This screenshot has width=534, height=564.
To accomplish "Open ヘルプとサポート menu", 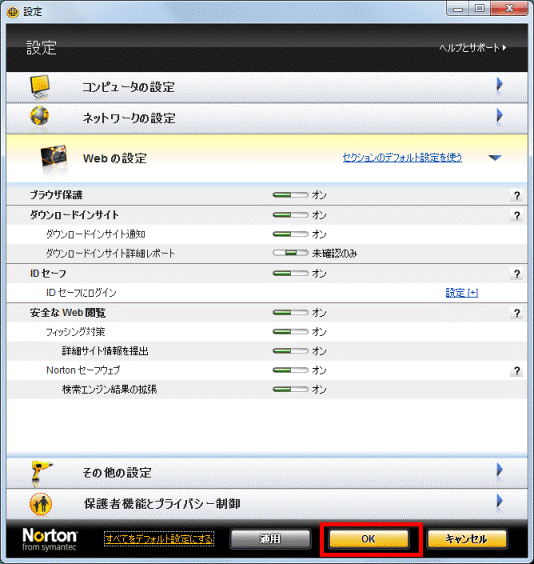I will click(x=473, y=47).
